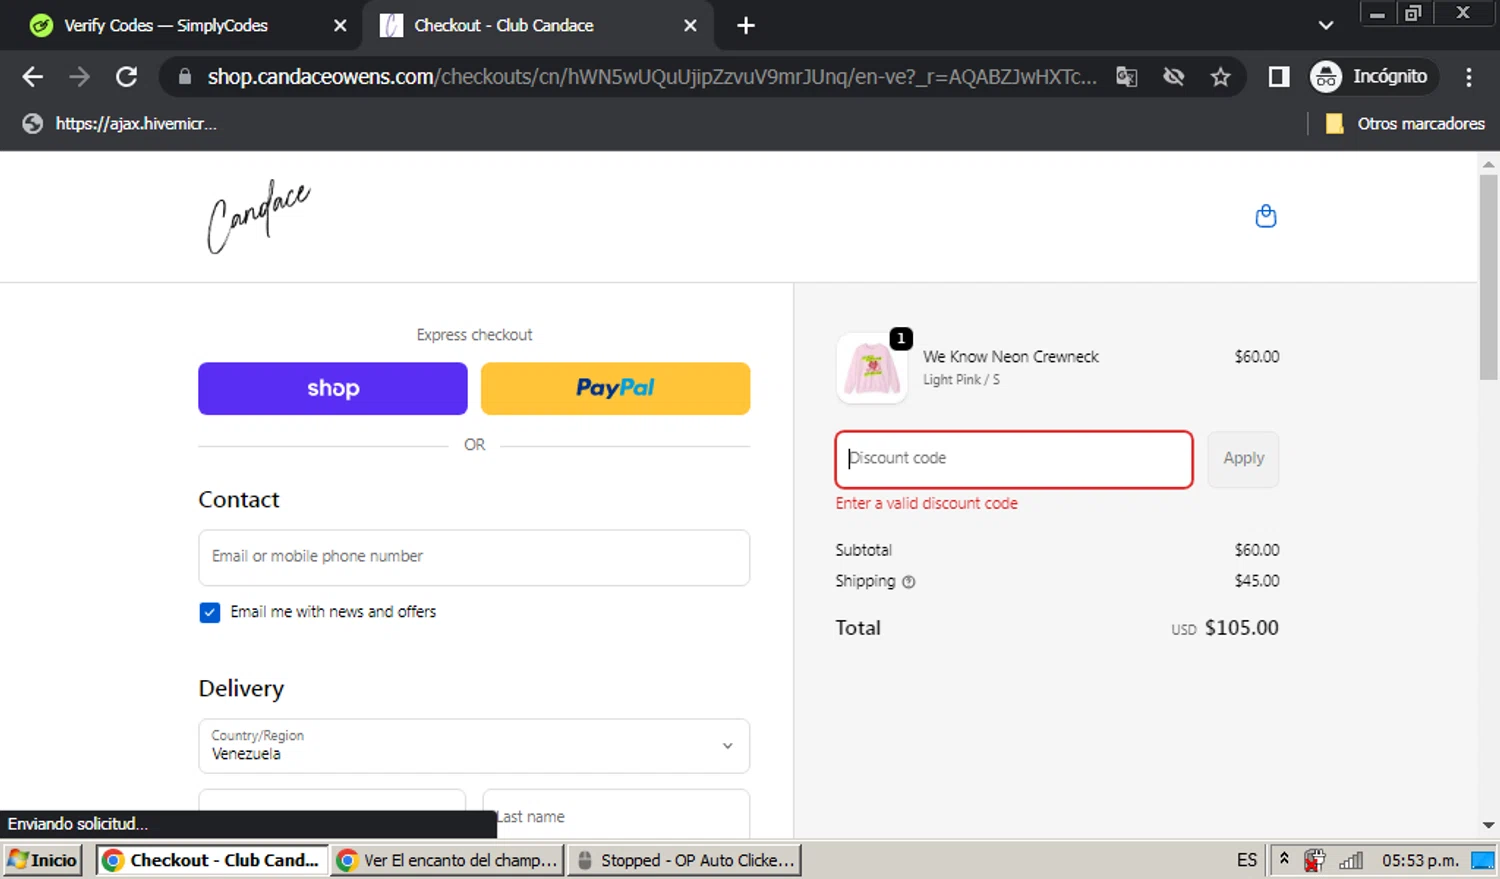1500x879 pixels.
Task: Open the Inicio start button
Action: (43, 860)
